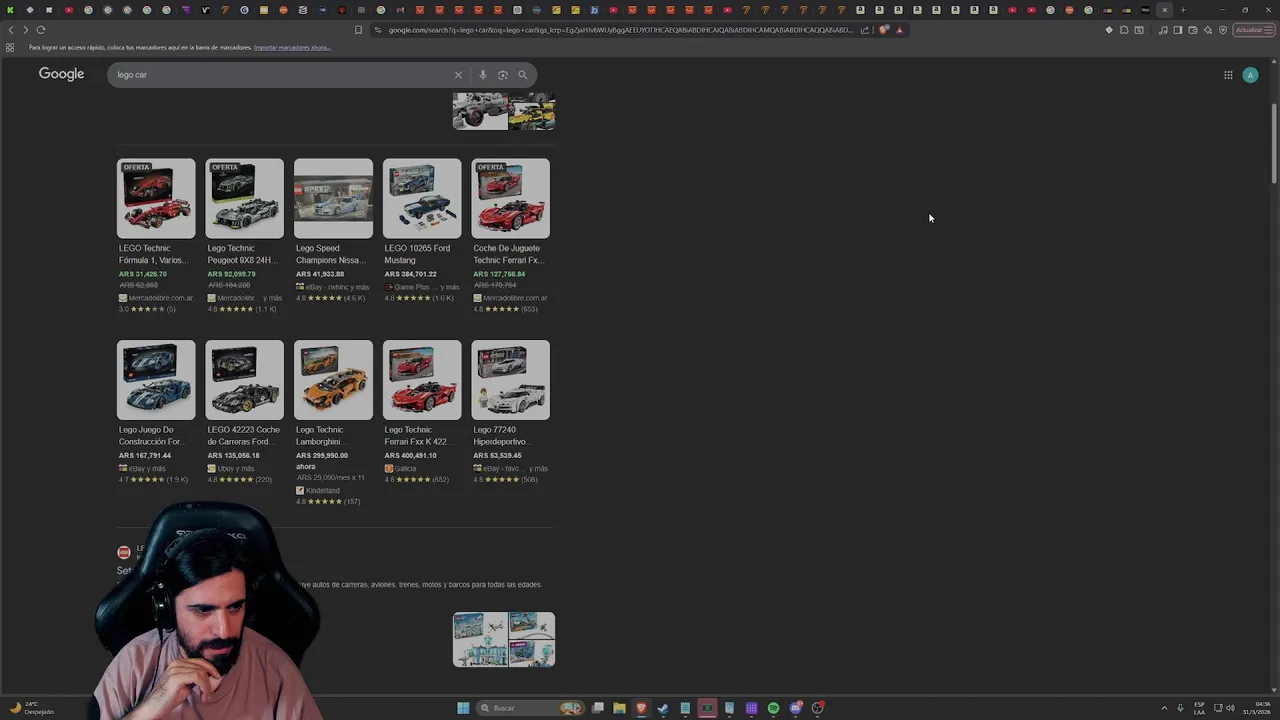The height and width of the screenshot is (720, 1280).
Task: Open the bookmarks apps grid icon
Action: 10,48
